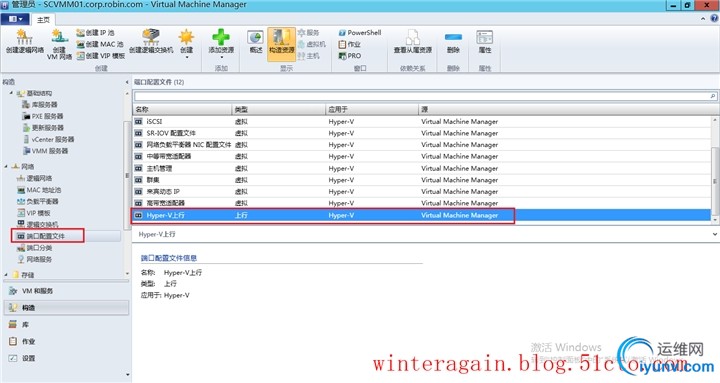The width and height of the screenshot is (720, 383).
Task: Open PowerShell from the ribbon
Action: click(x=360, y=33)
